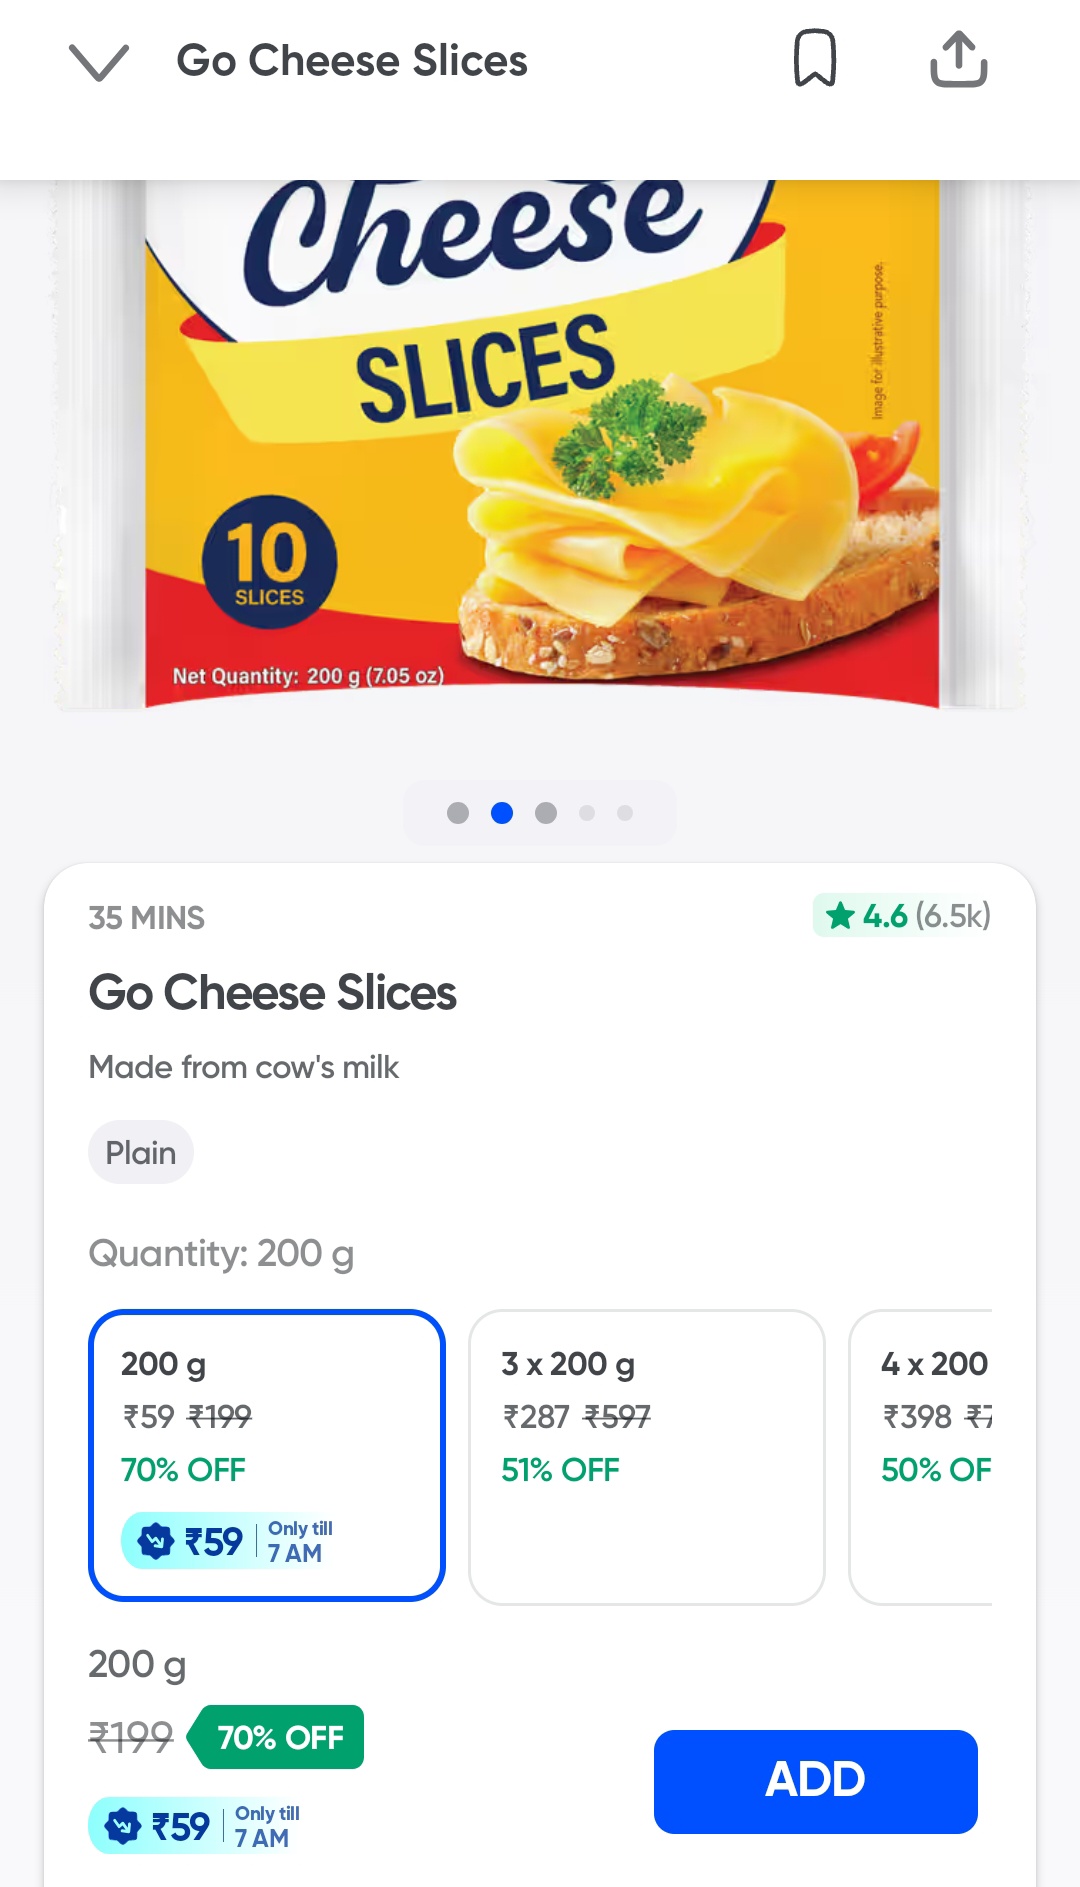
Task: Go to first image carousel dot
Action: click(458, 813)
